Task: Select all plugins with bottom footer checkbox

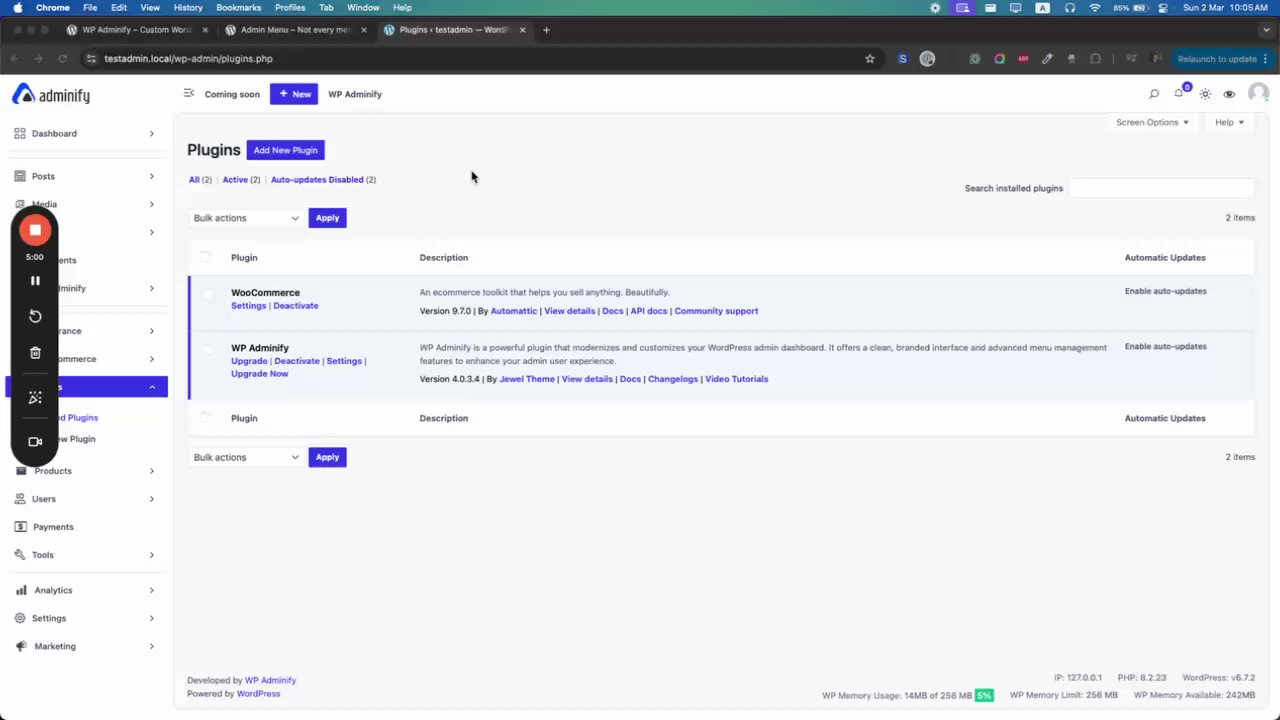Action: pyautogui.click(x=205, y=418)
